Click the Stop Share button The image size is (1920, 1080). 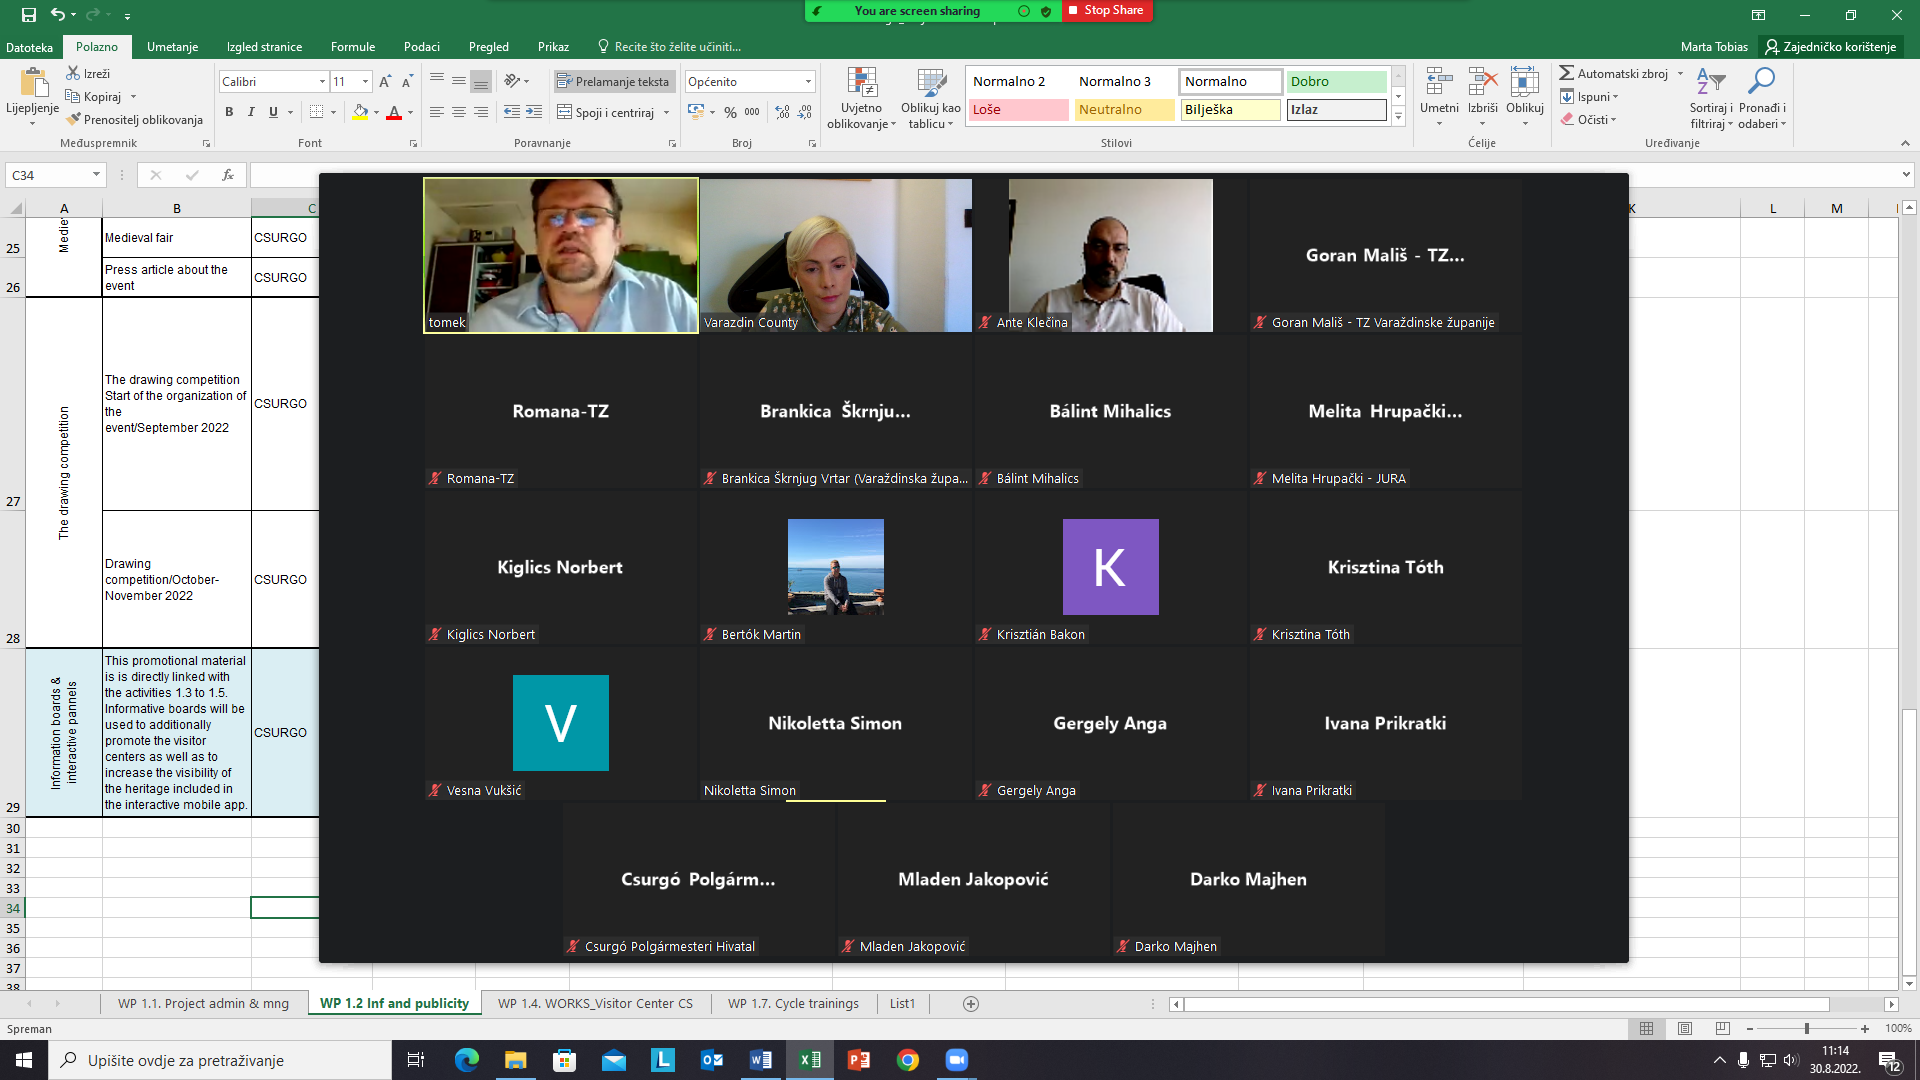[1106, 10]
